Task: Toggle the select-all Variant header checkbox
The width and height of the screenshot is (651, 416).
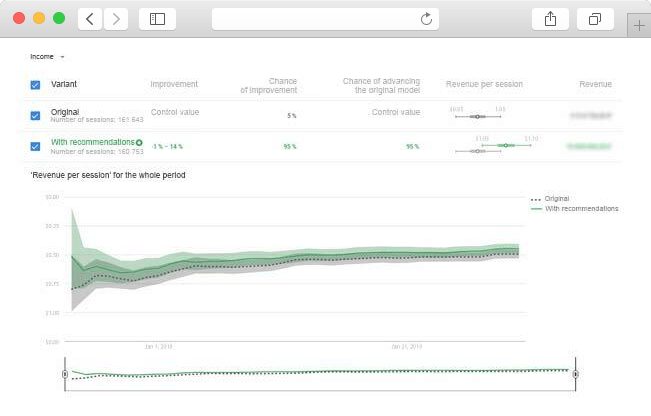Action: point(36,85)
